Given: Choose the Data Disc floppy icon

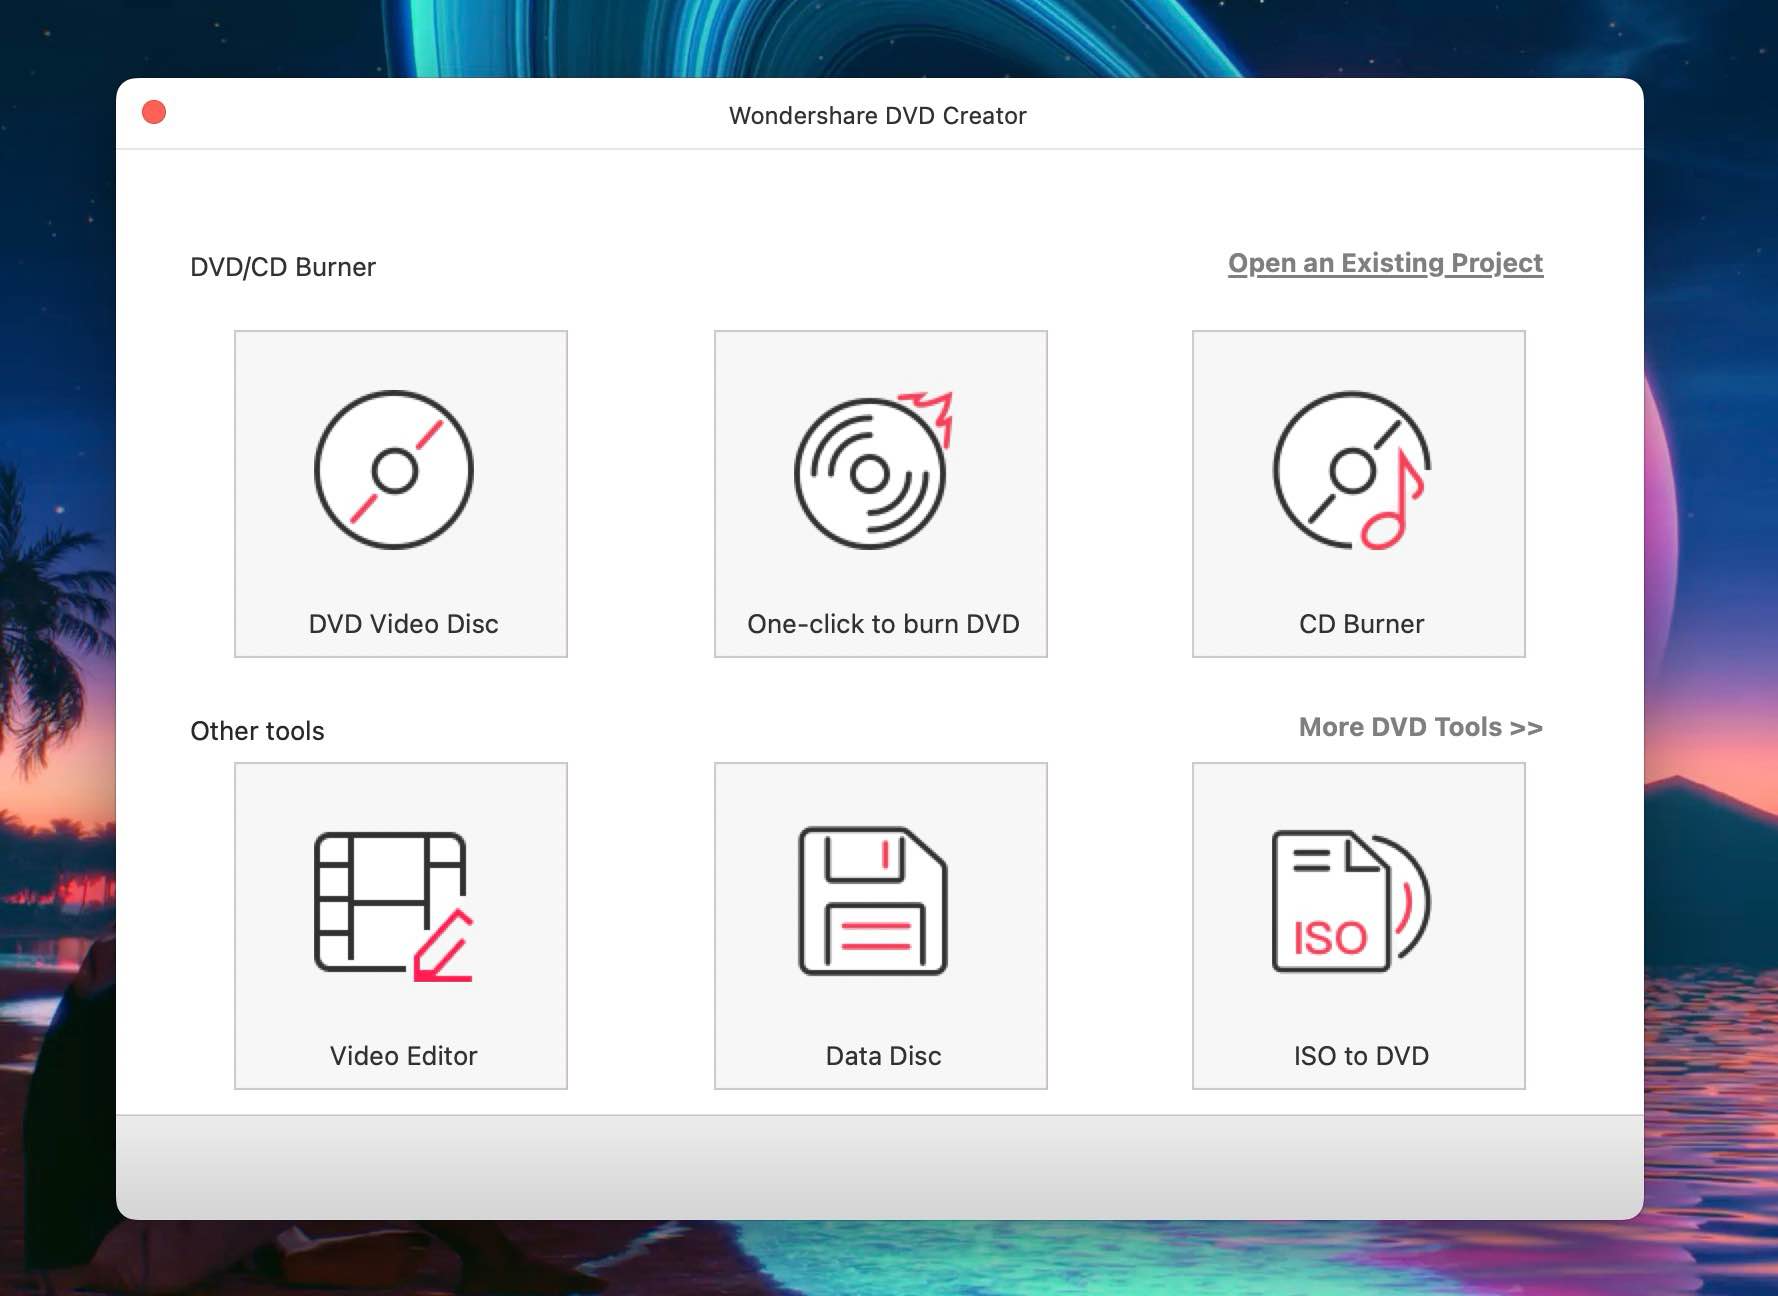Looking at the screenshot, I should (x=873, y=901).
